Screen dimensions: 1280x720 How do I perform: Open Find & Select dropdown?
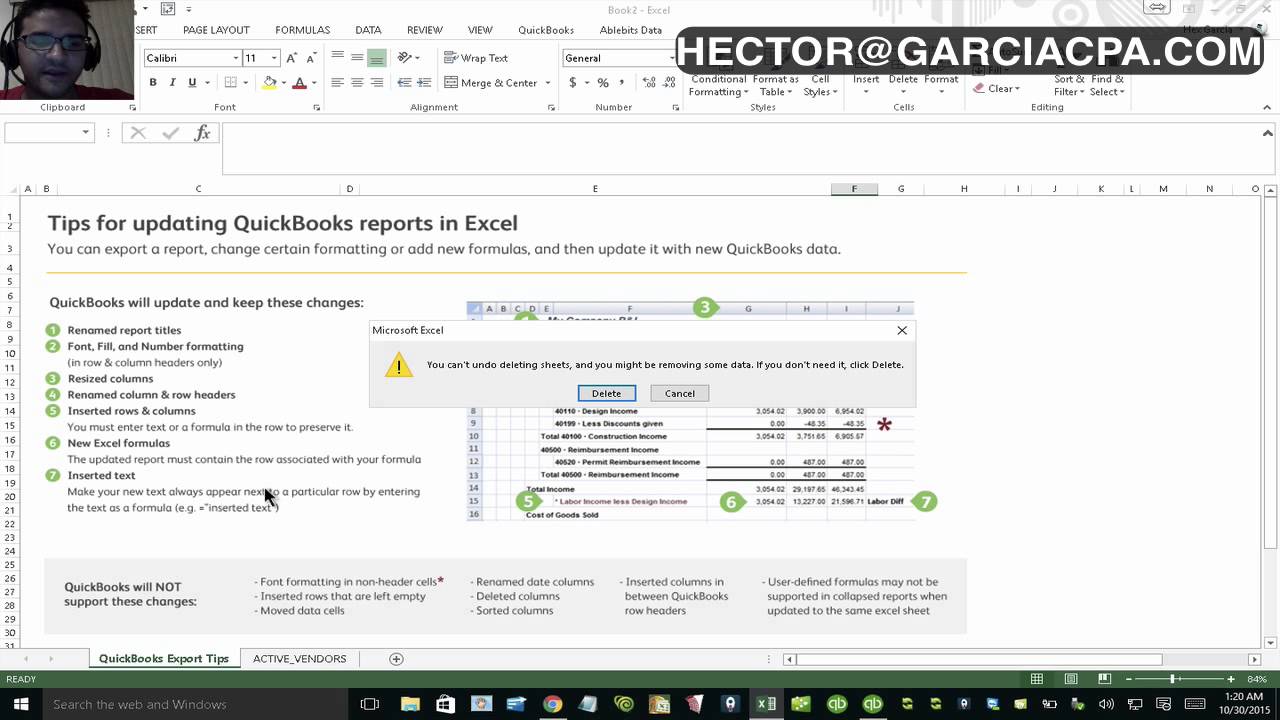(x=1107, y=86)
